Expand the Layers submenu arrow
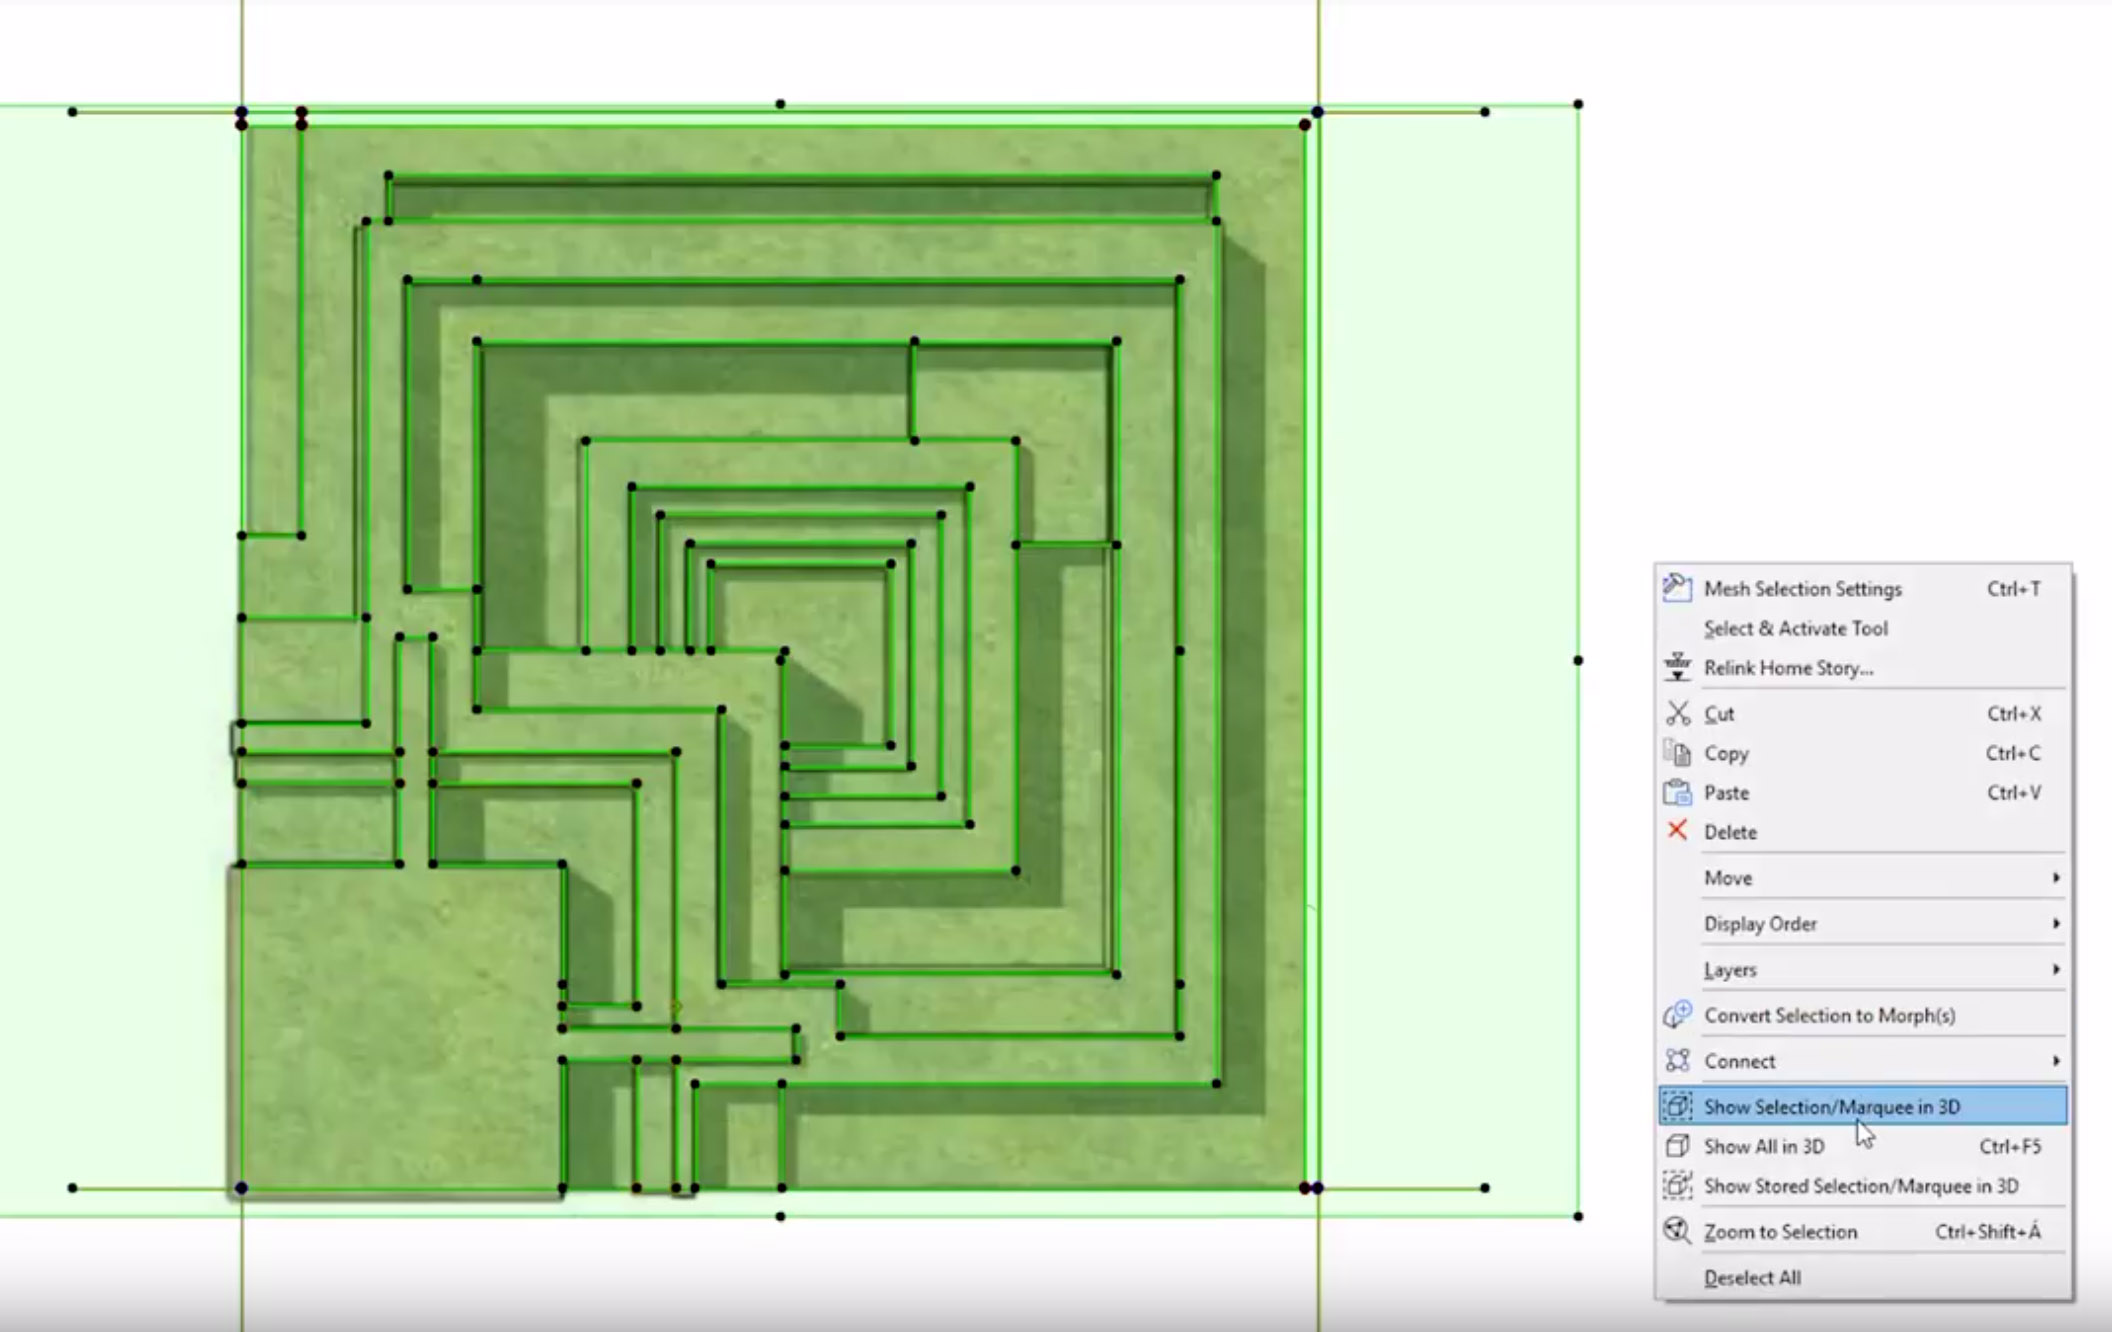The height and width of the screenshot is (1332, 2112). pos(2055,969)
